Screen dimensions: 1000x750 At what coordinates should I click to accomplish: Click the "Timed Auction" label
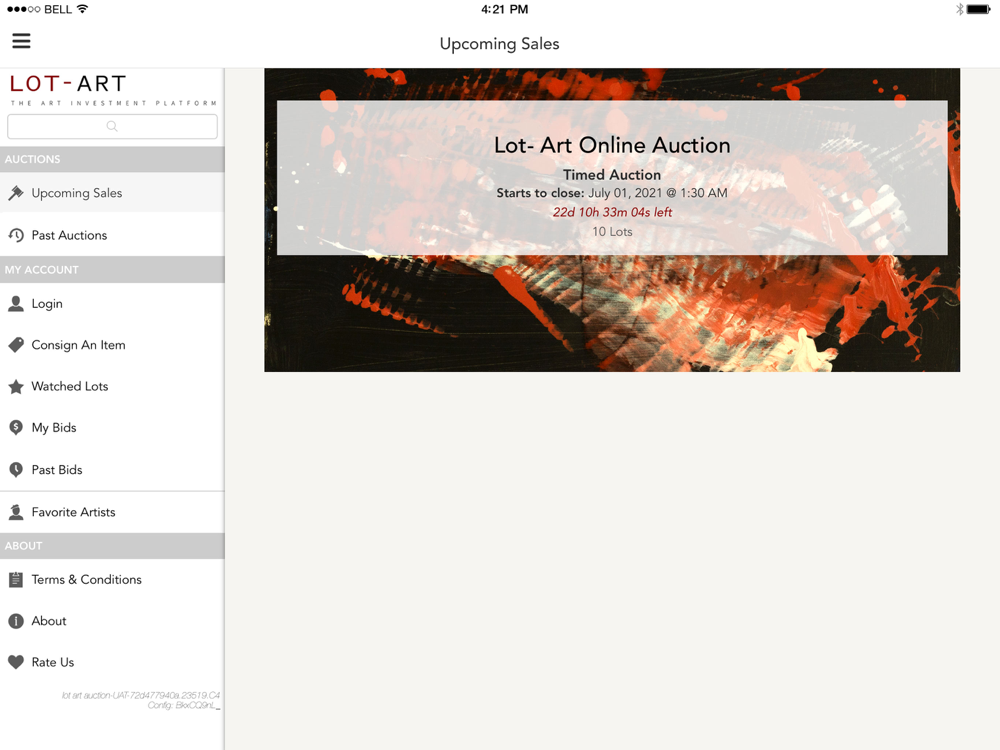point(612,175)
